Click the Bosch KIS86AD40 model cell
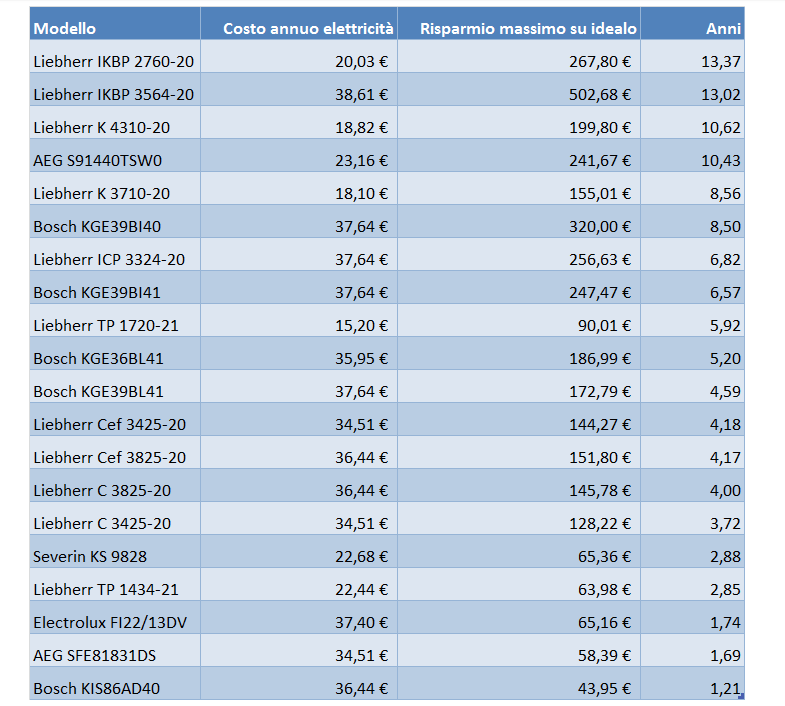Viewport: 785px width, 706px height. click(x=114, y=688)
